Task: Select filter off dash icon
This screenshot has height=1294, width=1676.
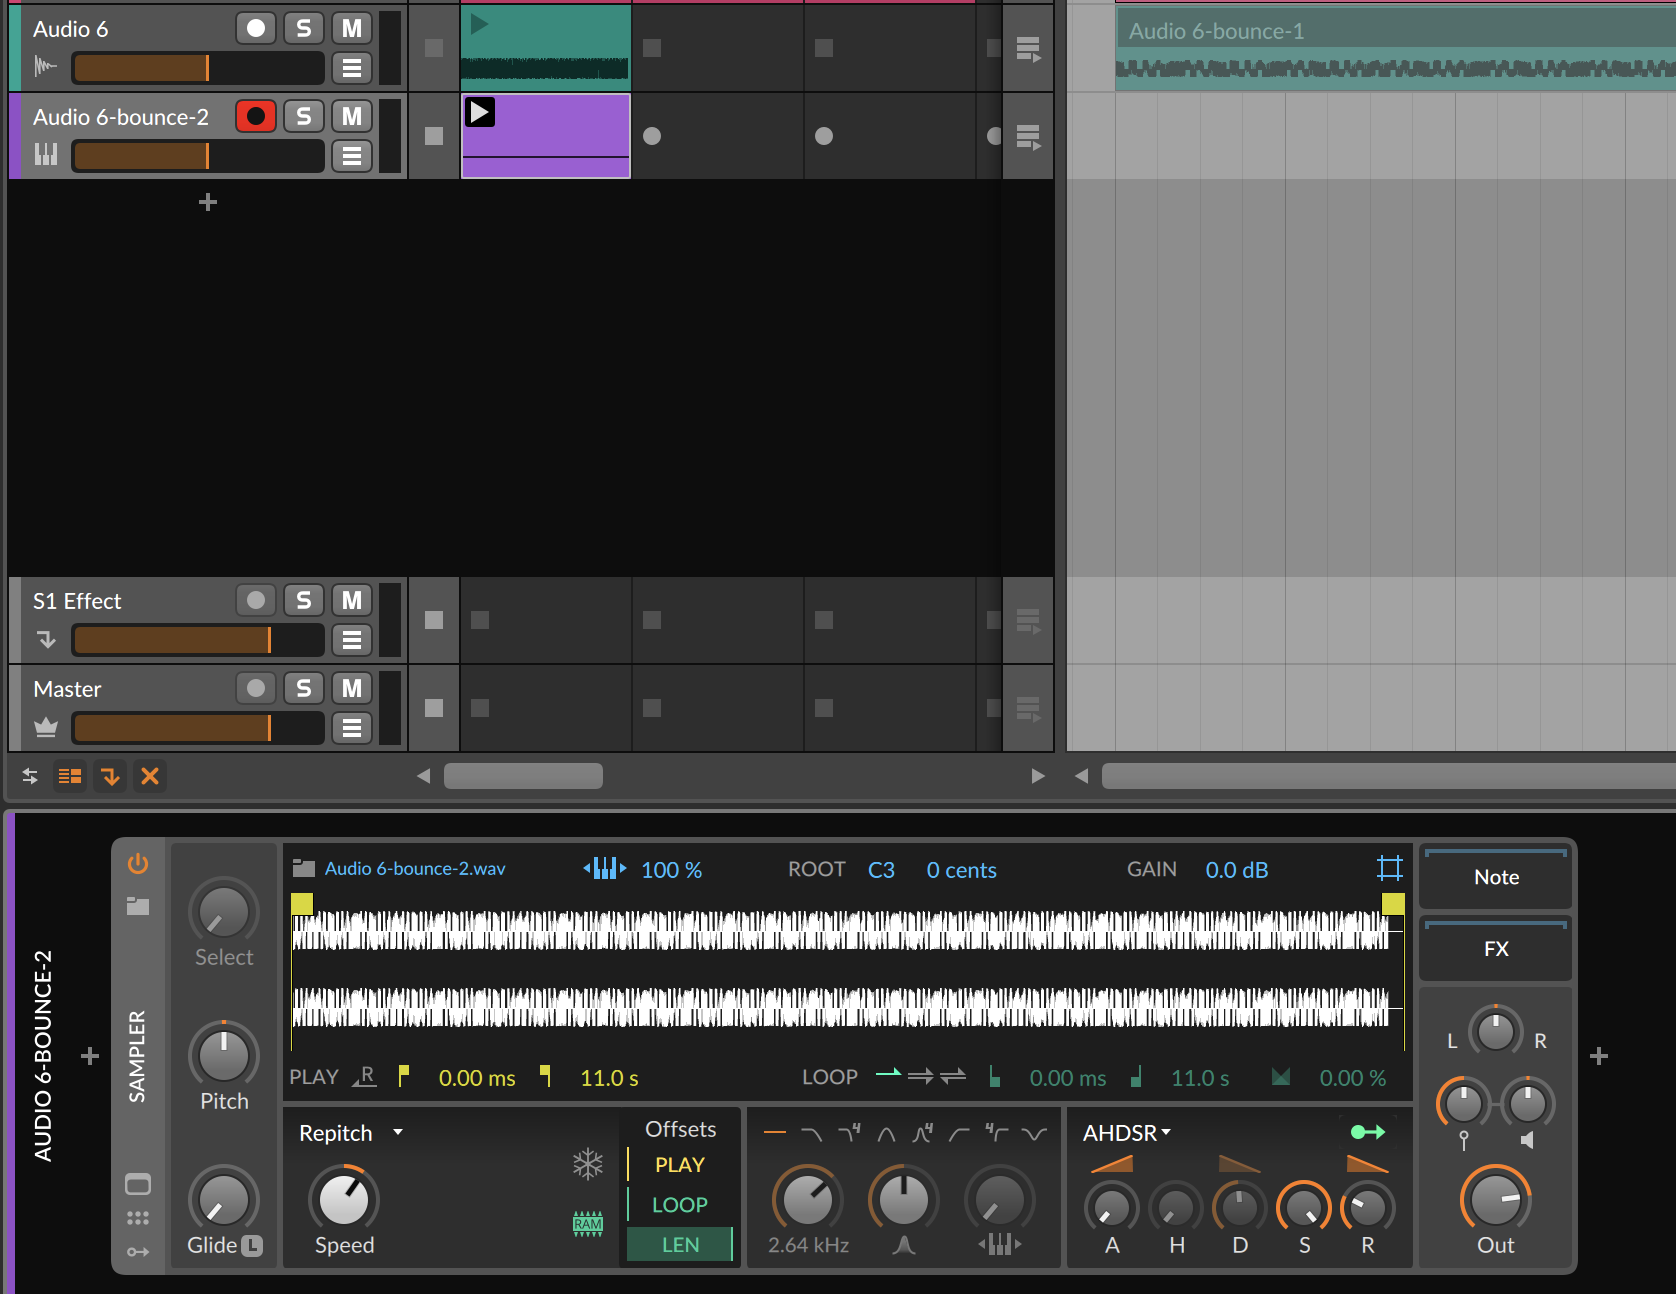Action: tap(774, 1133)
